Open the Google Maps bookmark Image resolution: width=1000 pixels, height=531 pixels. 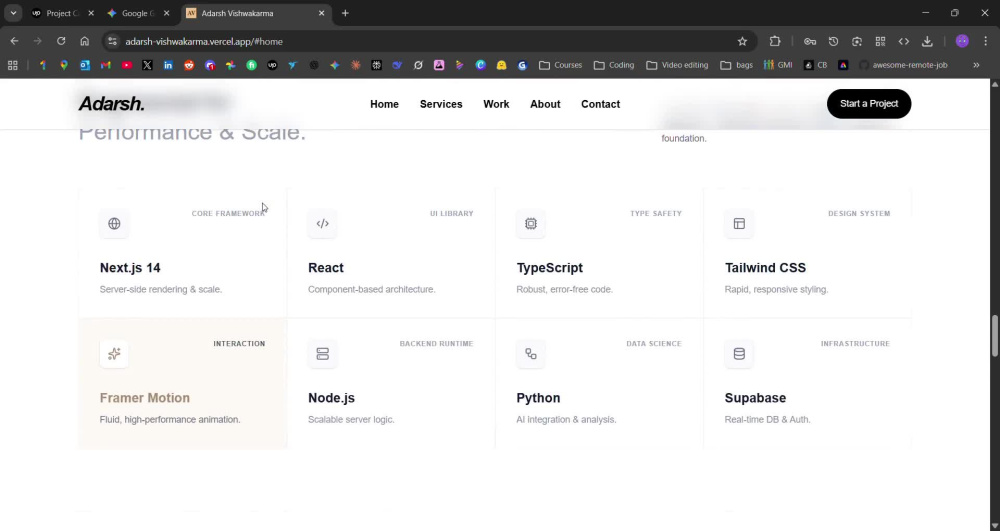(x=64, y=65)
